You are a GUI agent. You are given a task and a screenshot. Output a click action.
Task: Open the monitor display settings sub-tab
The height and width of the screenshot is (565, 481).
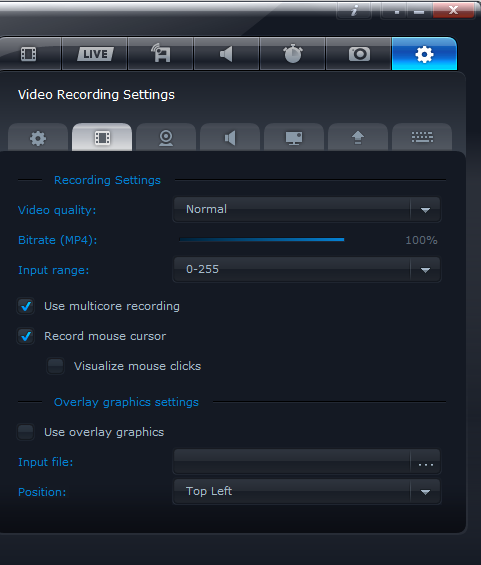click(294, 138)
